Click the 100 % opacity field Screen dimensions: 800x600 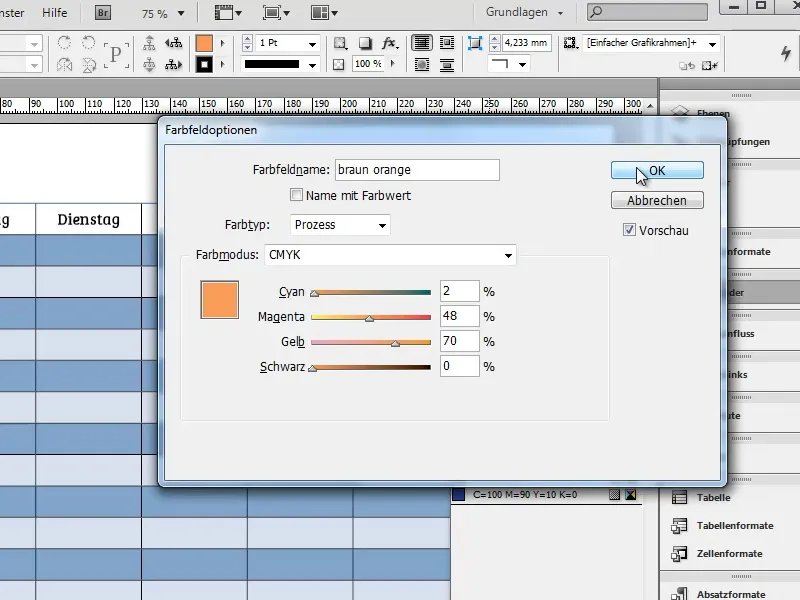(368, 64)
